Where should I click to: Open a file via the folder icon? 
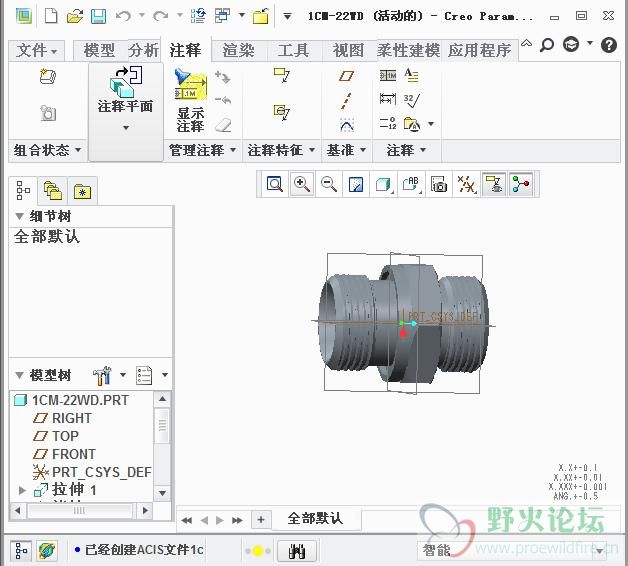(74, 16)
